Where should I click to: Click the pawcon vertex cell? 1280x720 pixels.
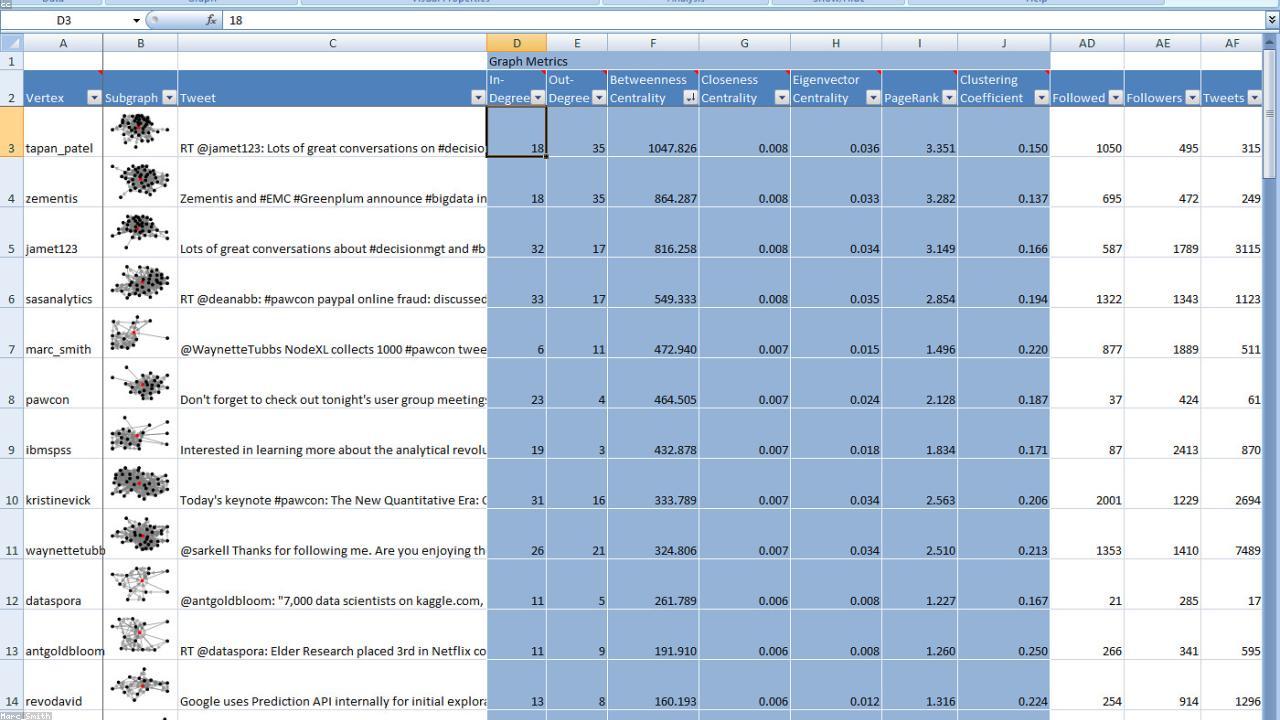point(63,383)
